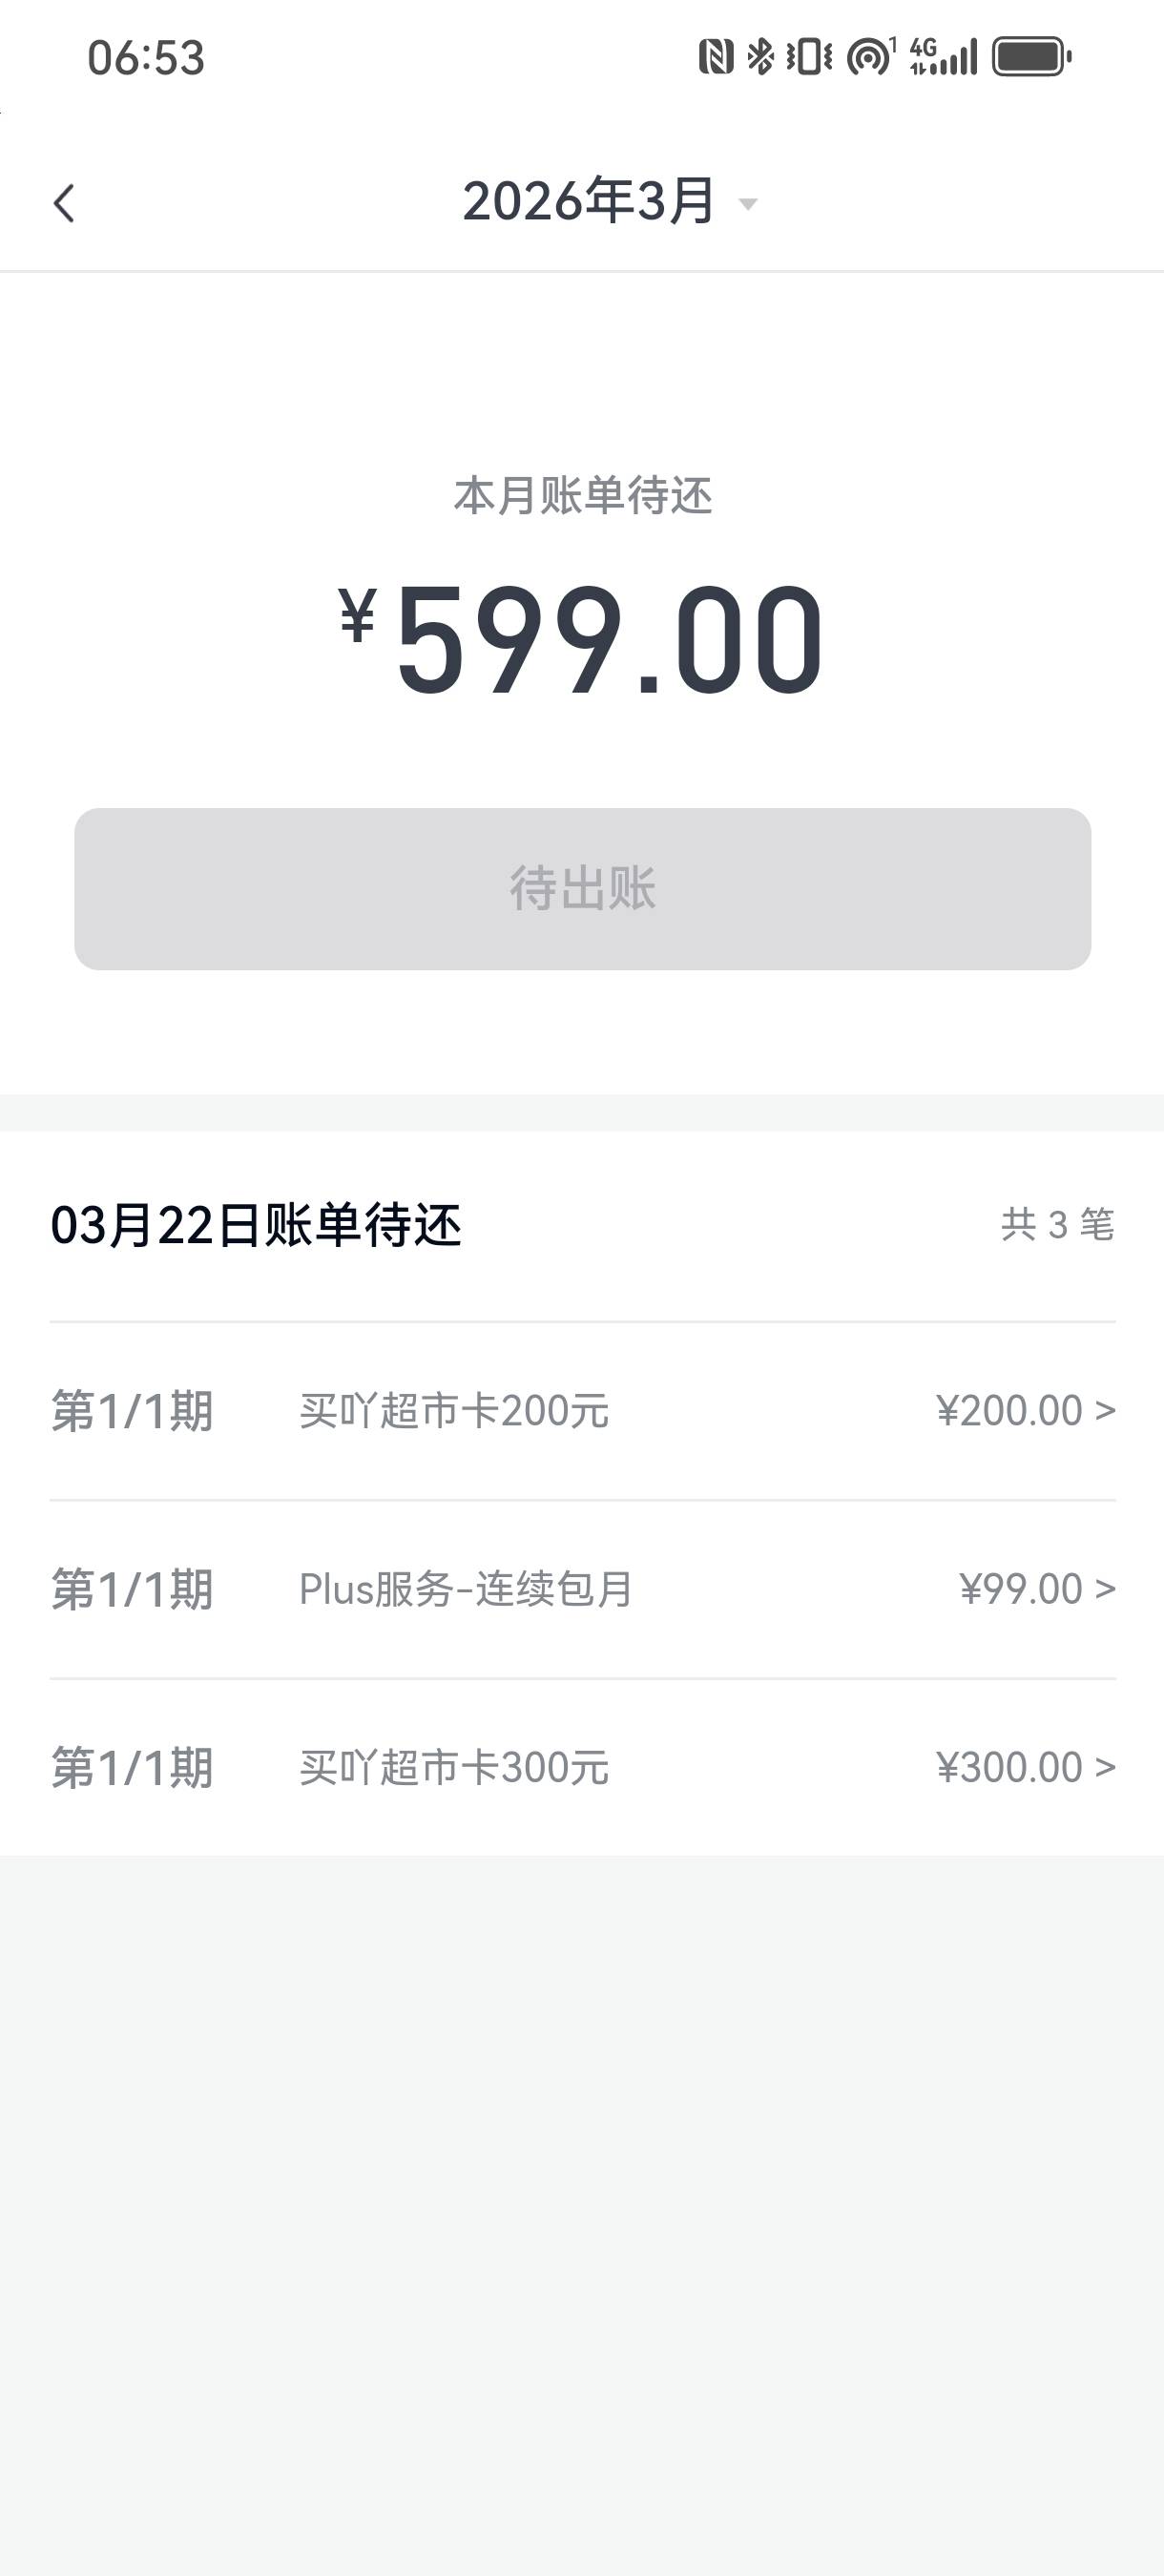Tap the back arrow icon
The width and height of the screenshot is (1164, 2576).
(x=64, y=204)
